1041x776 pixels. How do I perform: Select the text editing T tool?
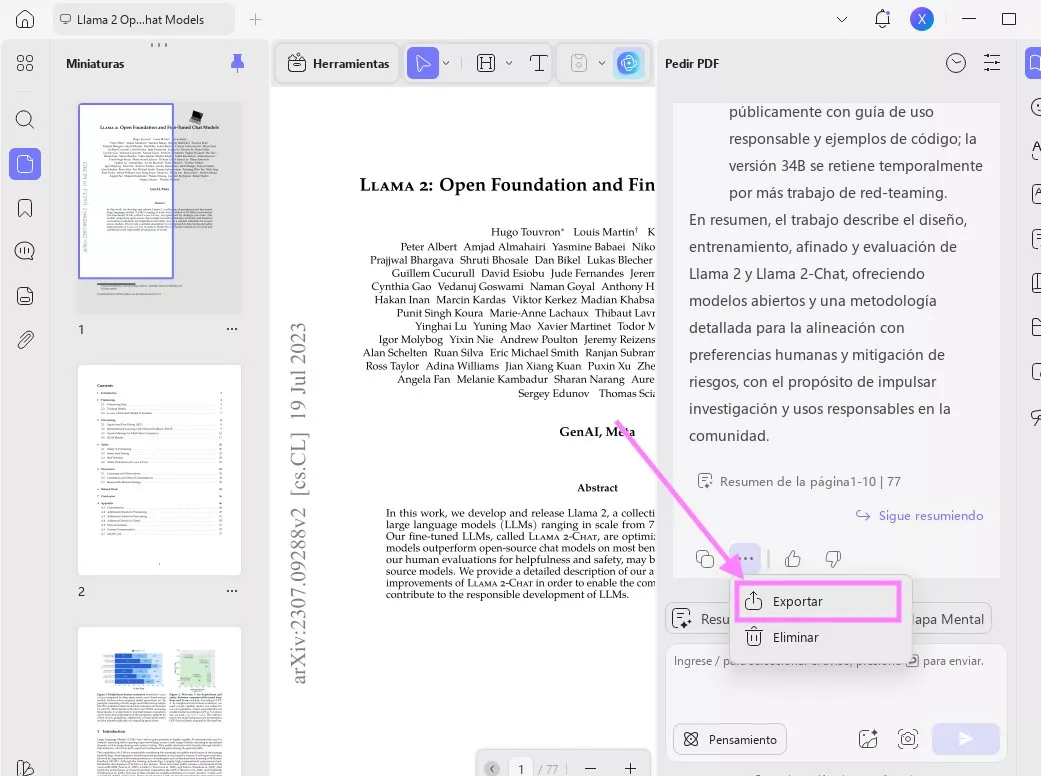(x=538, y=64)
